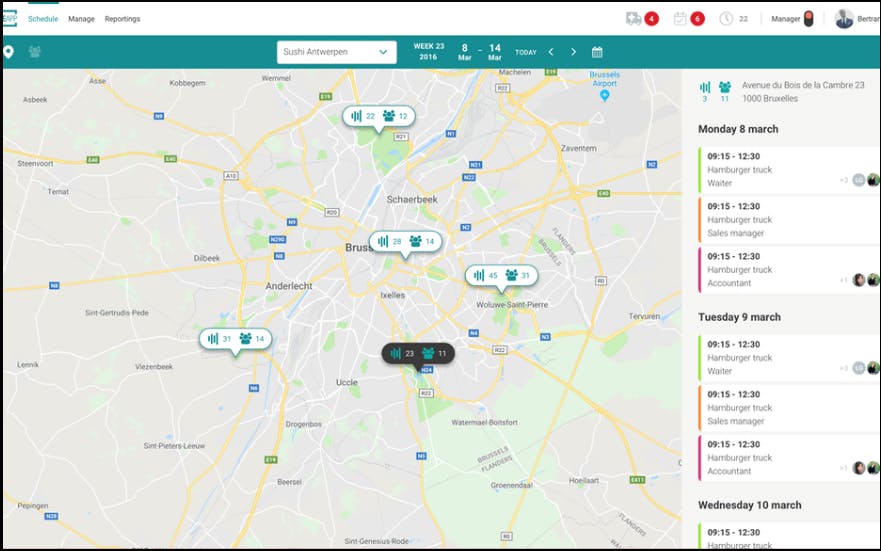This screenshot has height=551, width=881.
Task: Click the Woluwe-Saint-Pierre map label
Action: [512, 305]
